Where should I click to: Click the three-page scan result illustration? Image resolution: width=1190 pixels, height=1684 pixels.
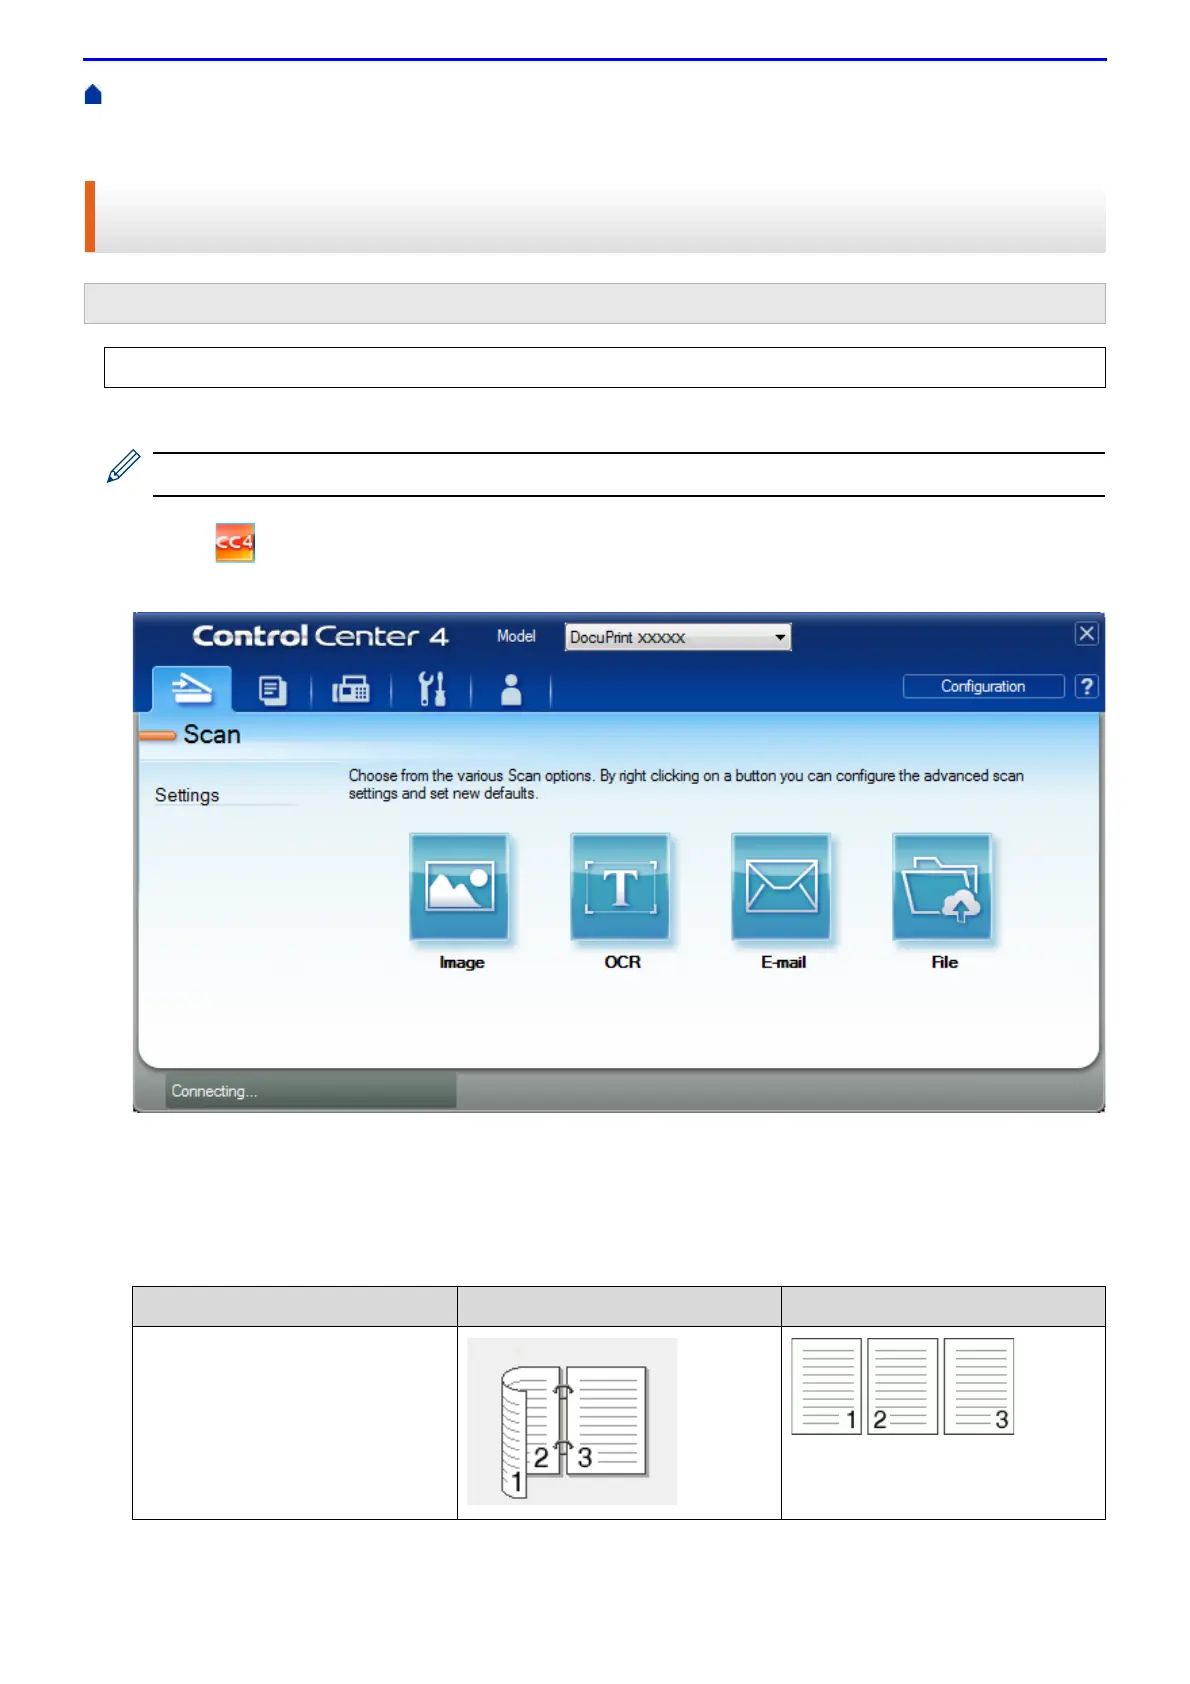[x=903, y=1386]
